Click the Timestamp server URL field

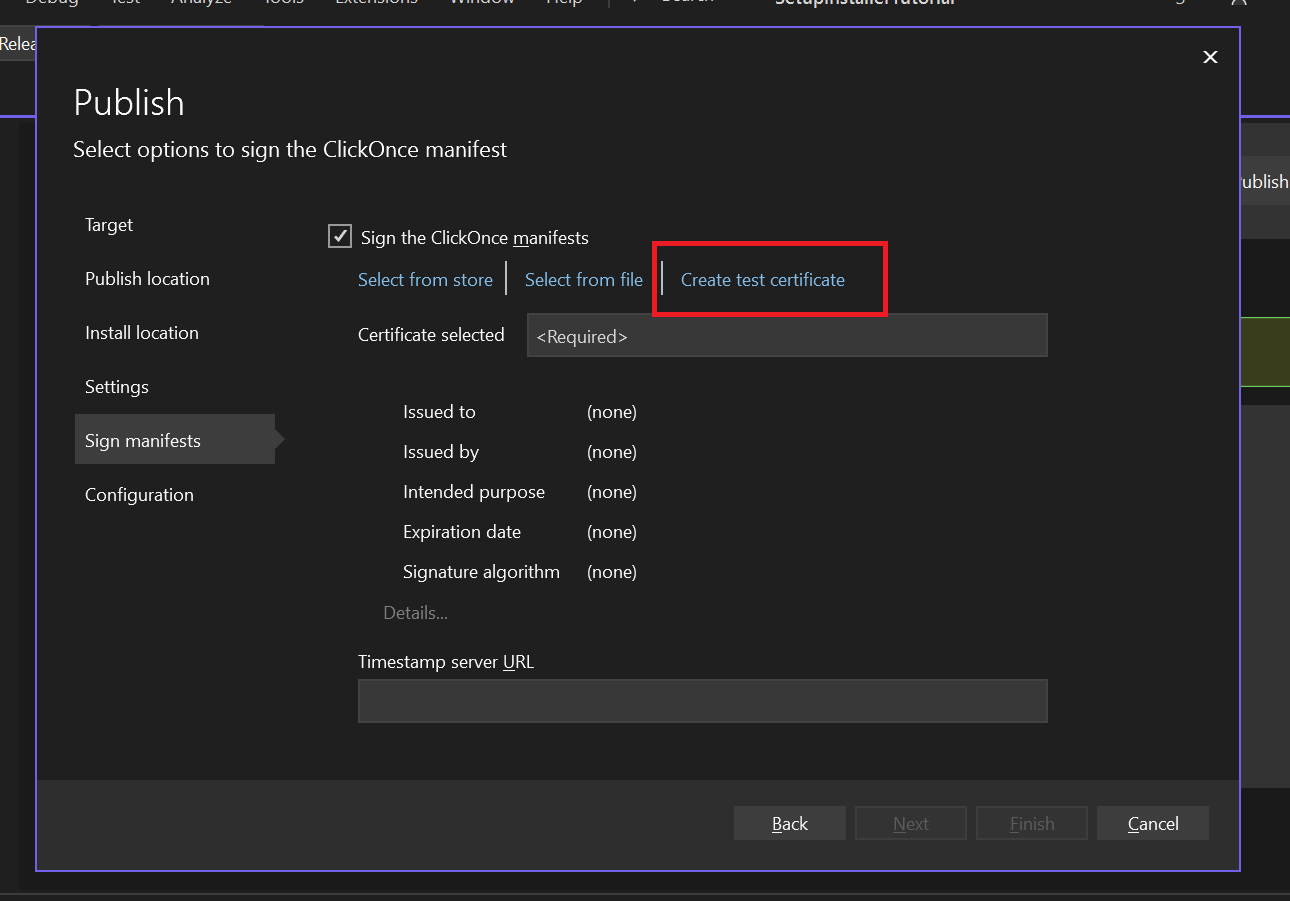702,701
